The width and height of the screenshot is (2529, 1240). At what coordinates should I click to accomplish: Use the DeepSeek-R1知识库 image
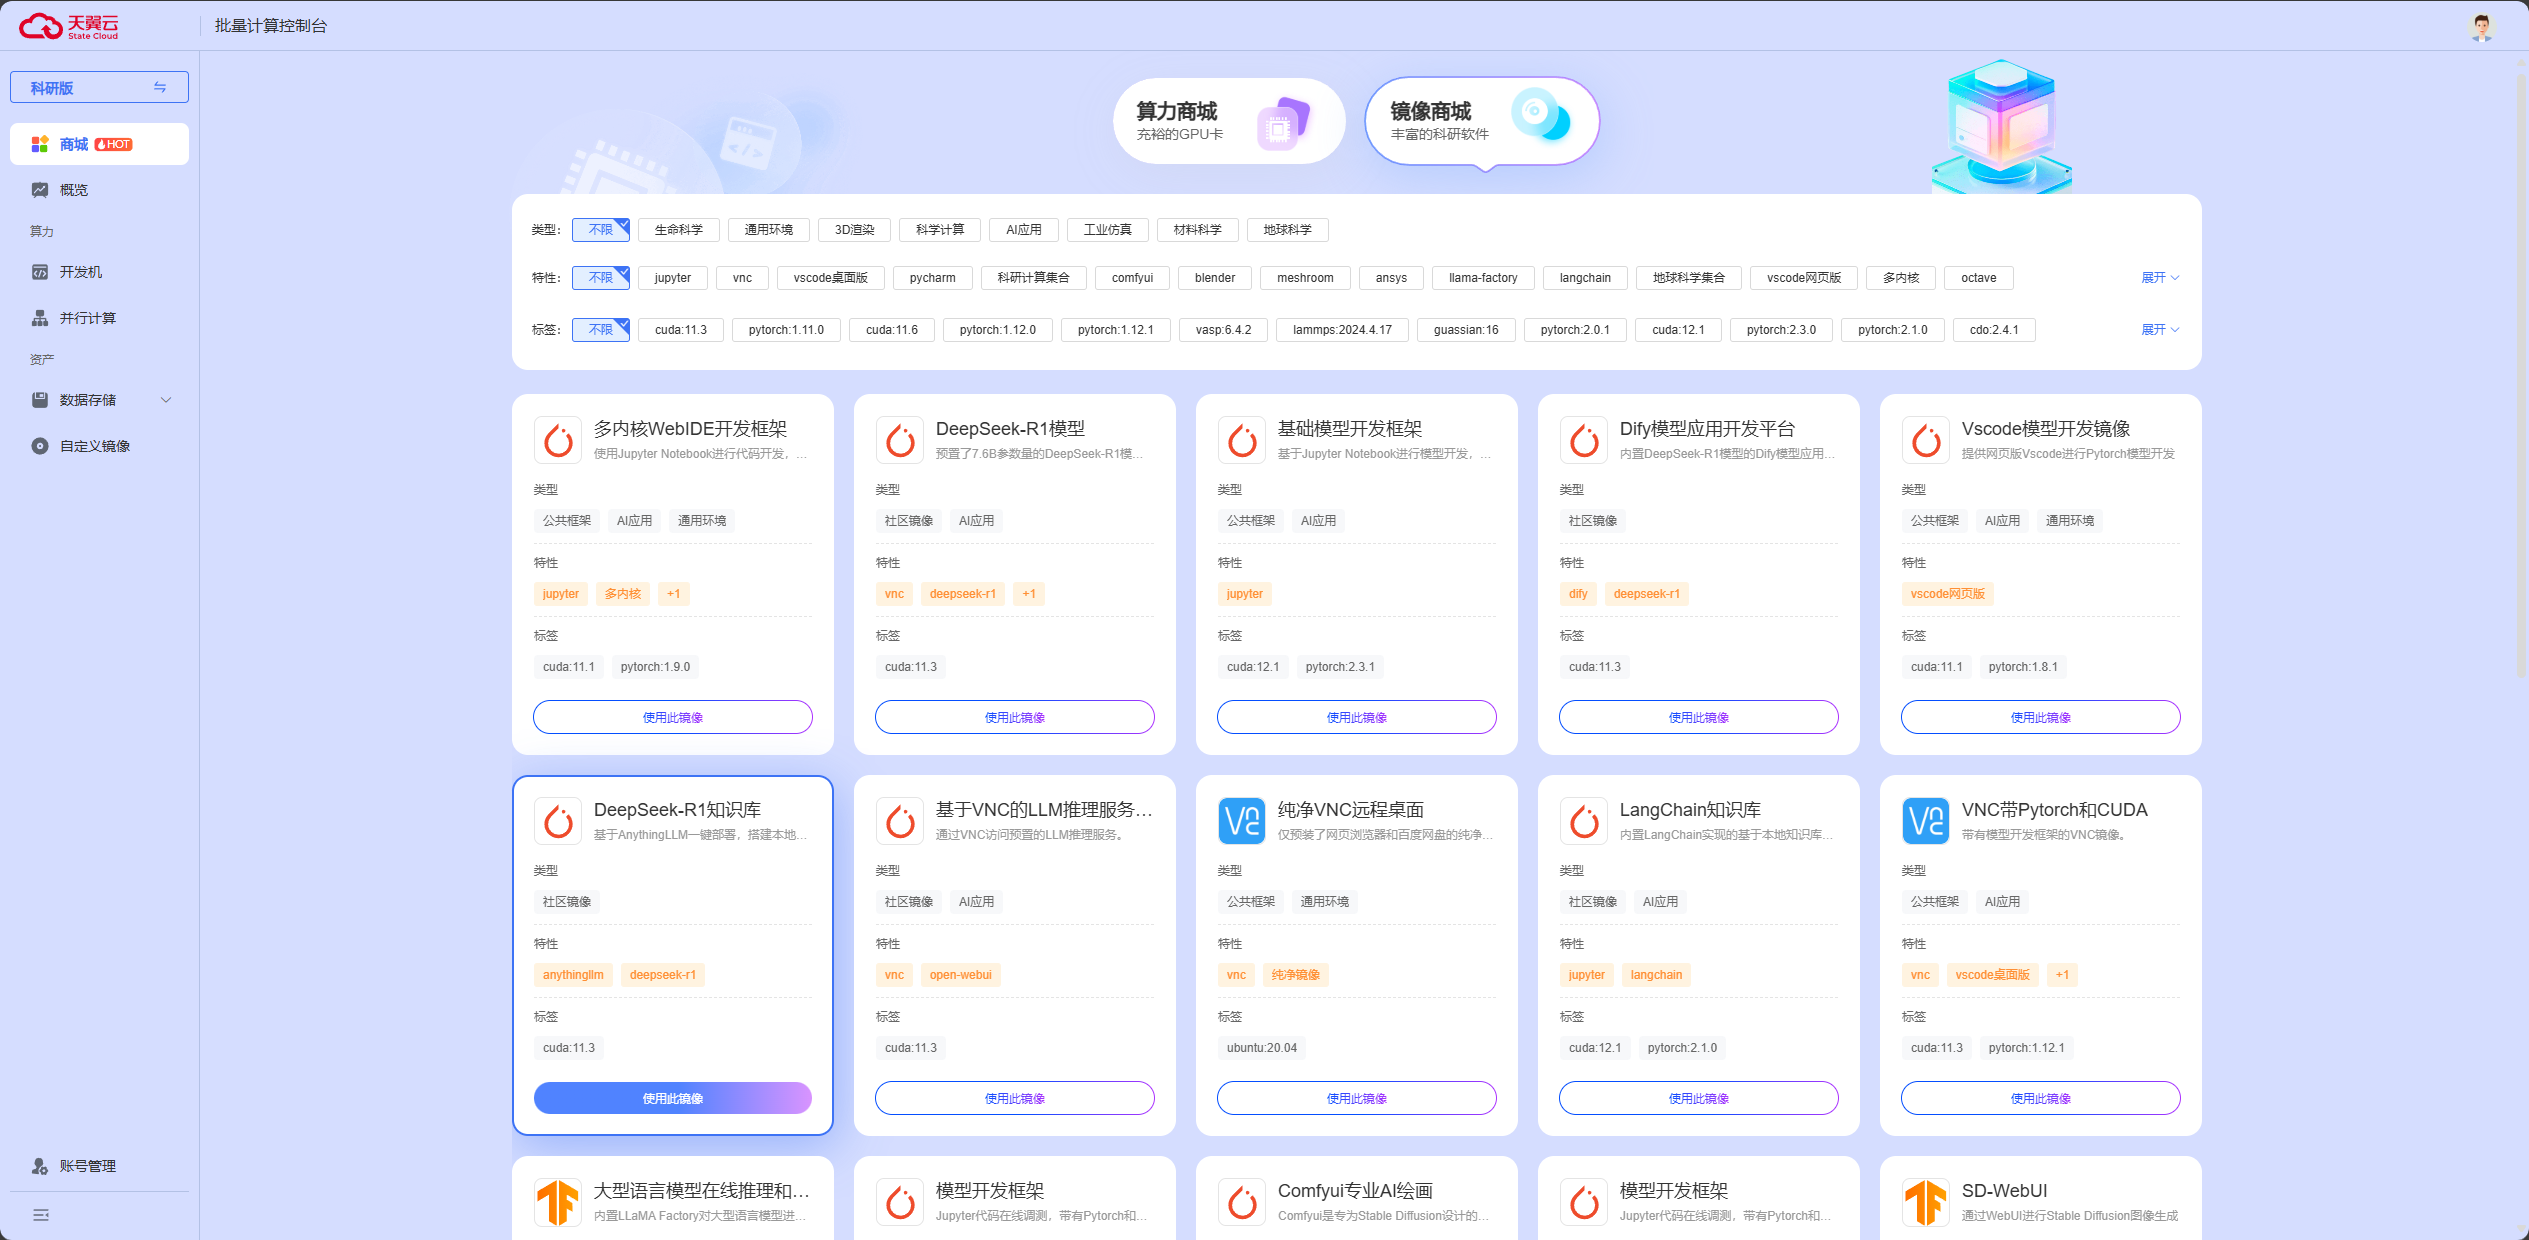tap(673, 1098)
